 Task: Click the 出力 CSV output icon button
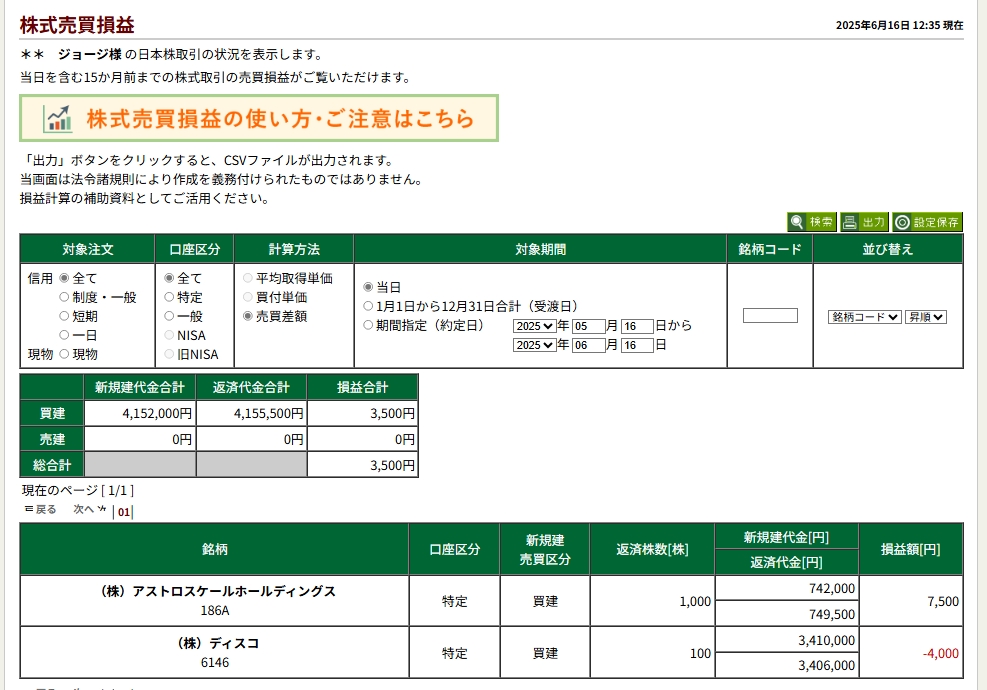[x=864, y=222]
